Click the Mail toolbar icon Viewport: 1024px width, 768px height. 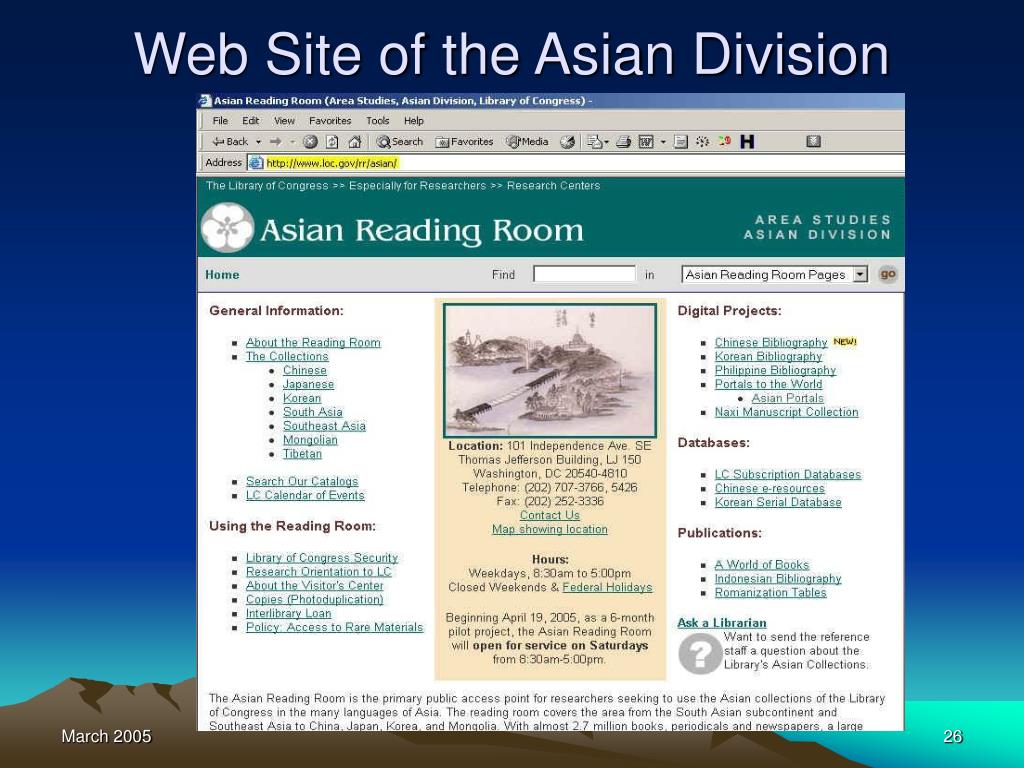pos(594,142)
